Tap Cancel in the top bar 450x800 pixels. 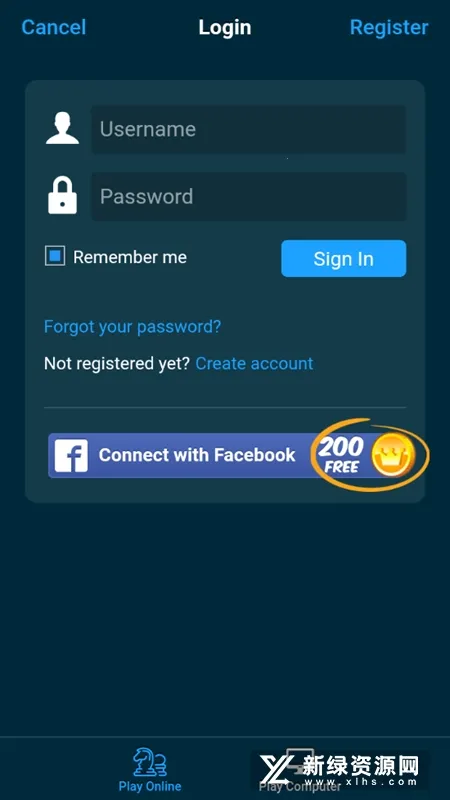tap(54, 27)
